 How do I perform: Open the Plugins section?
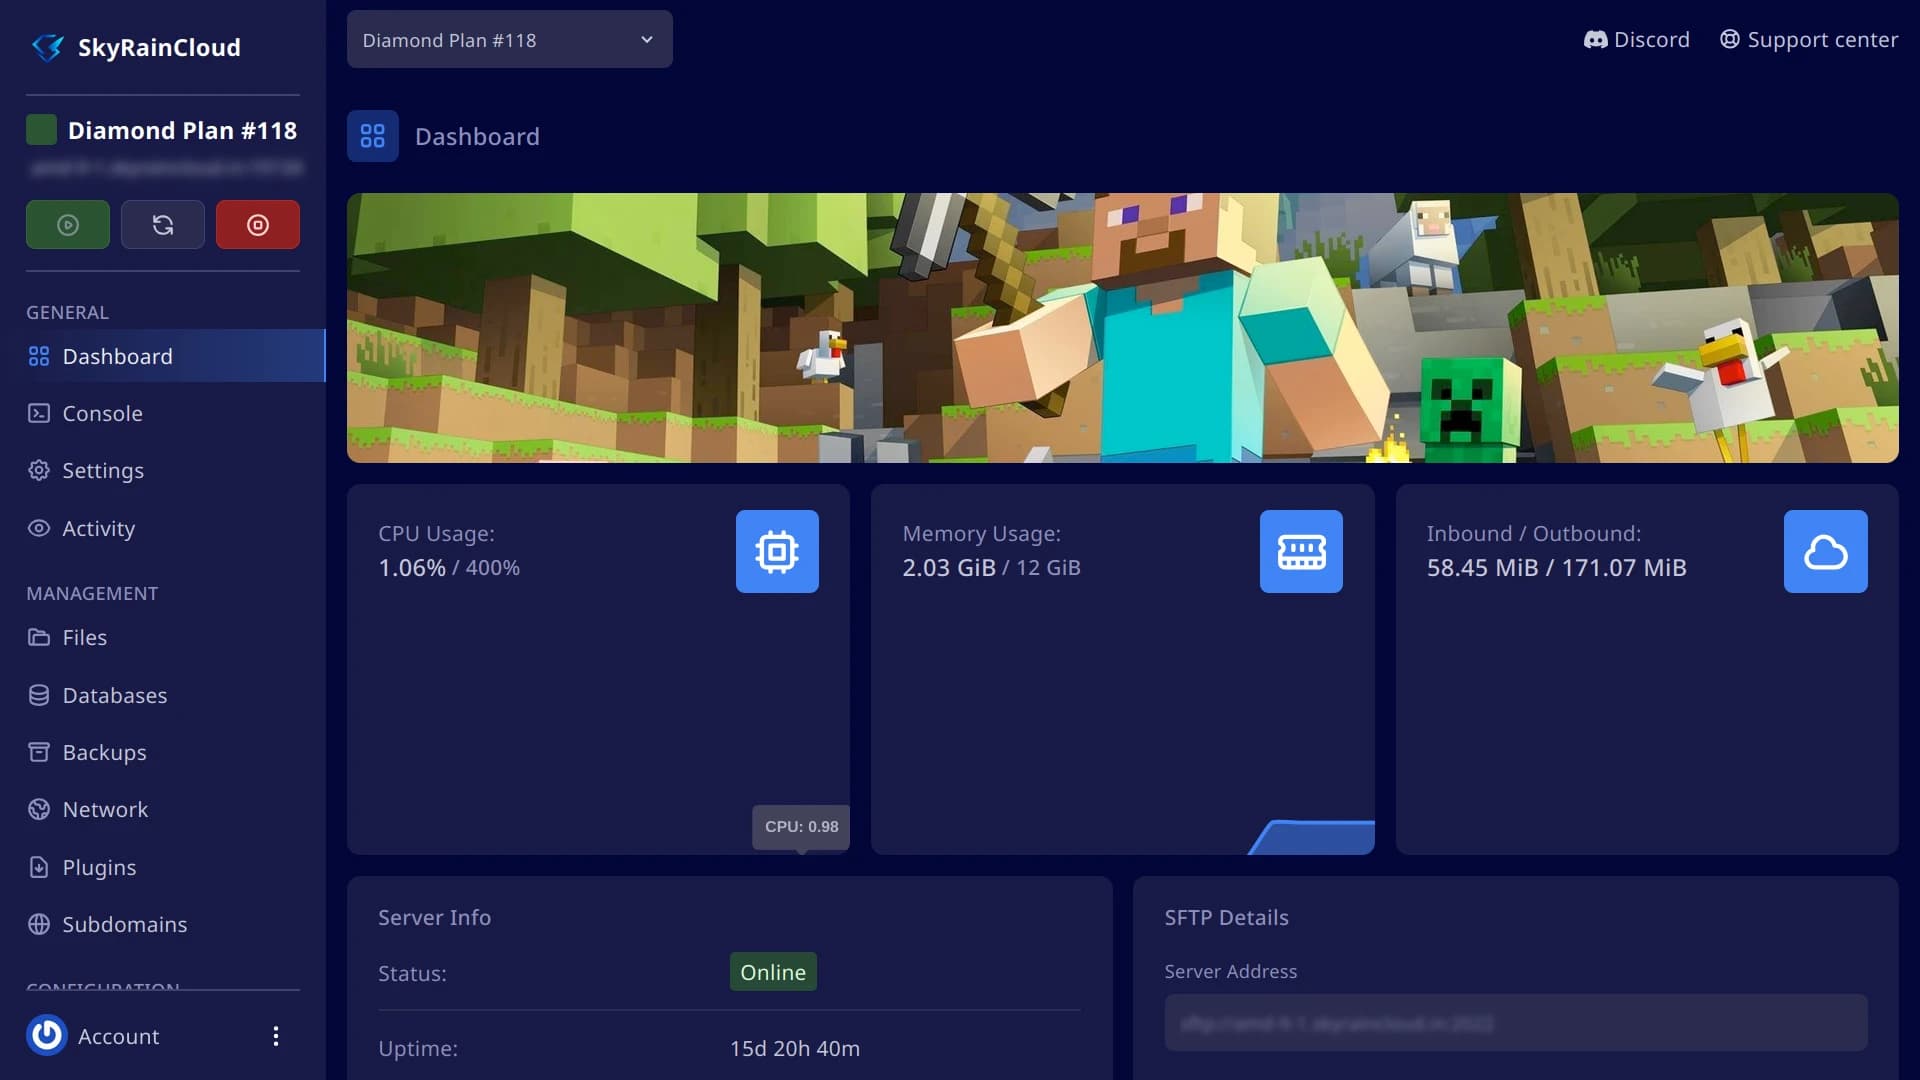(x=163, y=867)
